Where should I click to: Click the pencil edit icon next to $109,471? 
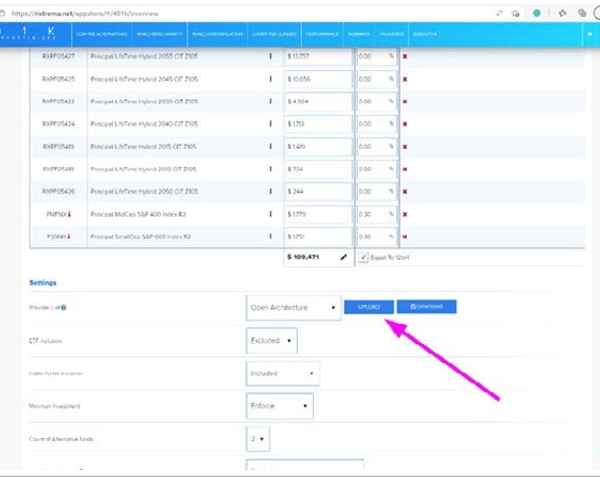pos(343,257)
